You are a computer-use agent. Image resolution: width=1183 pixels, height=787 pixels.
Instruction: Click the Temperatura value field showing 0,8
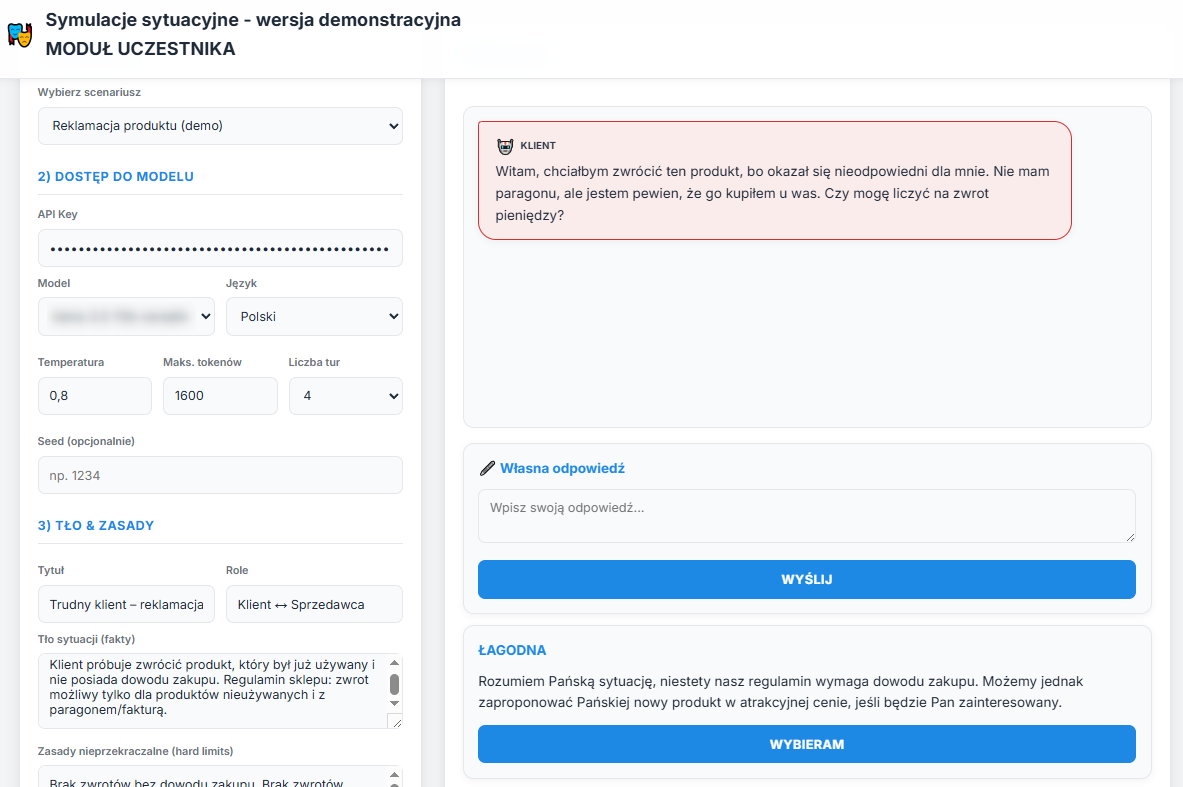(x=94, y=396)
